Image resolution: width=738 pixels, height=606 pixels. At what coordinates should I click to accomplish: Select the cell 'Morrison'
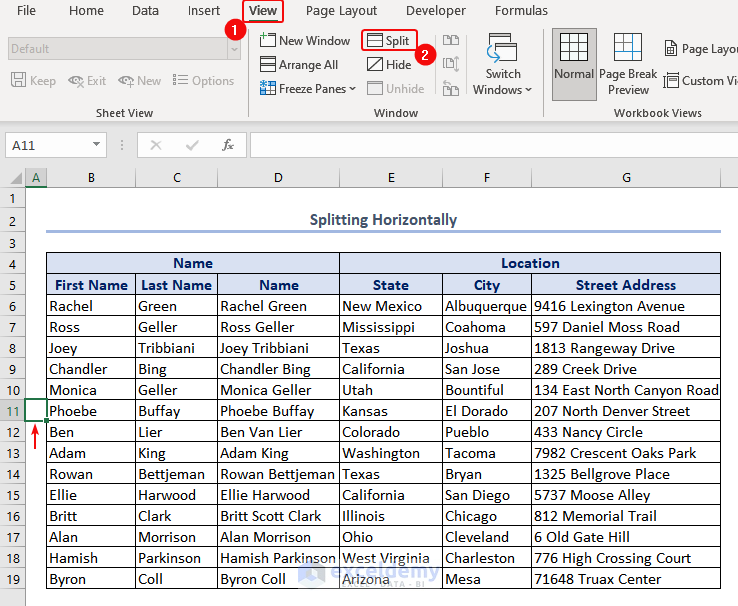[x=176, y=537]
